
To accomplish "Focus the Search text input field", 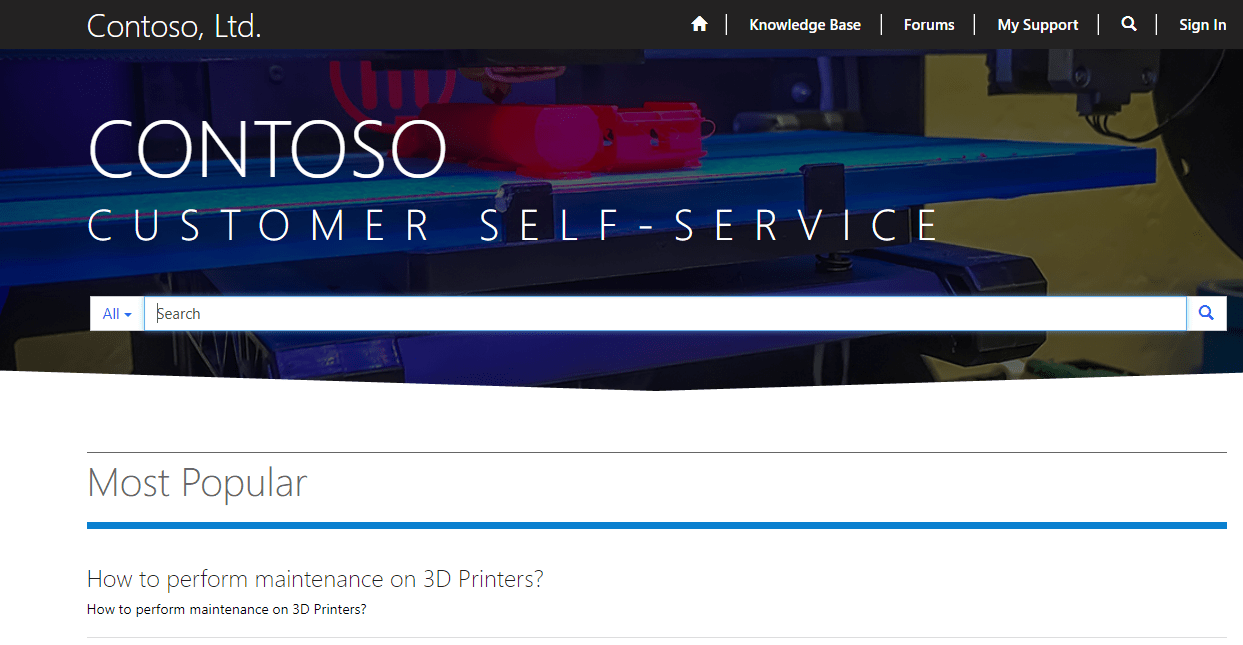I will [665, 314].
